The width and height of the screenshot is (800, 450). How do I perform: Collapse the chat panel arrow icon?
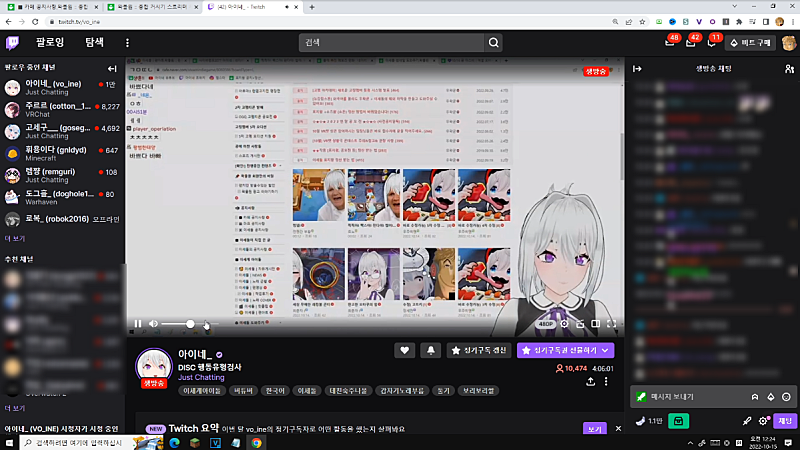pyautogui.click(x=637, y=68)
